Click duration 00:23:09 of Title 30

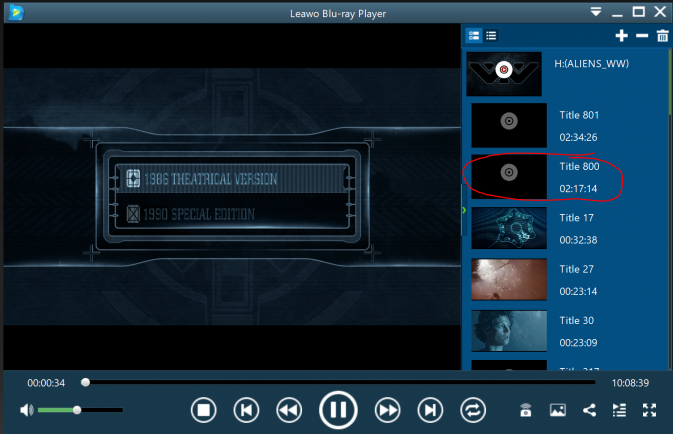[x=578, y=343]
